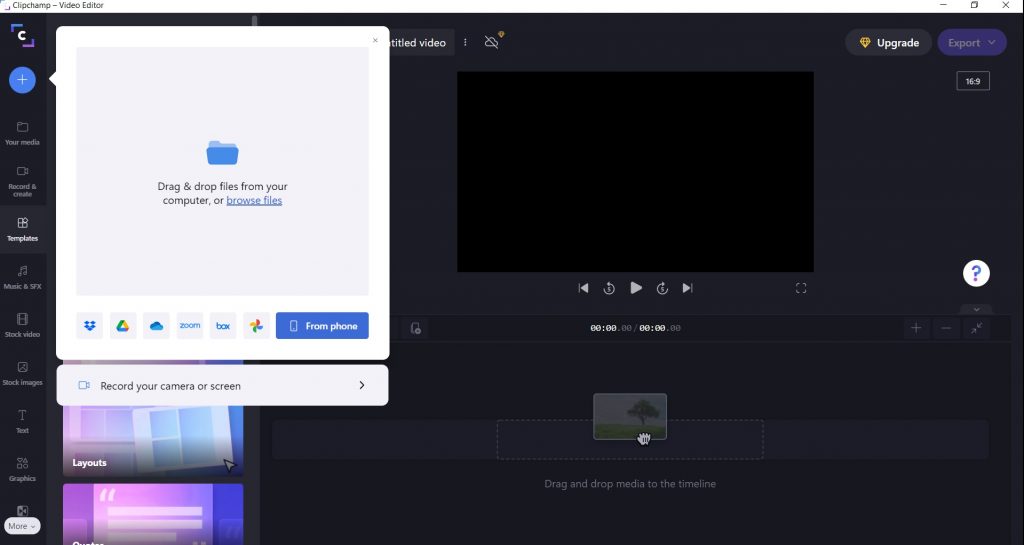This screenshot has height=545, width=1024.
Task: Open the Graphics sidebar section
Action: 22,469
